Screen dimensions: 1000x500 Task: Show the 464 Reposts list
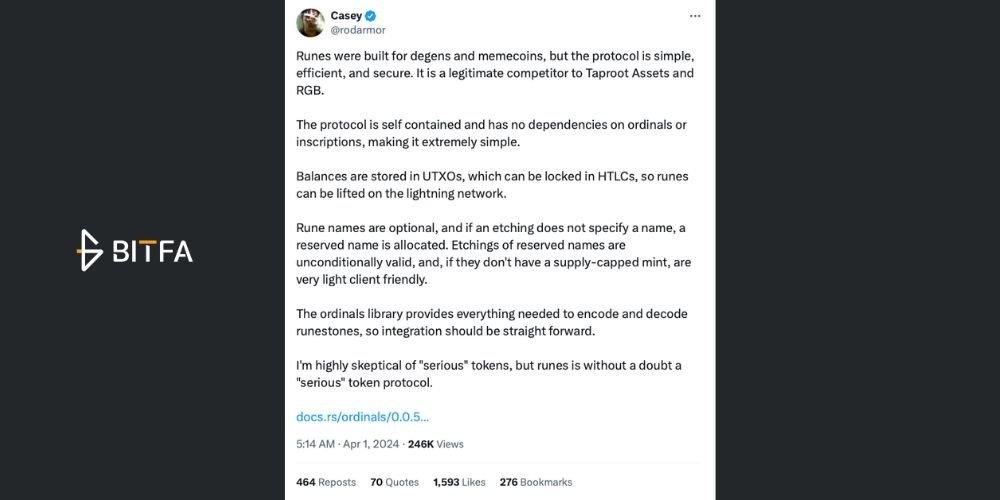(326, 482)
